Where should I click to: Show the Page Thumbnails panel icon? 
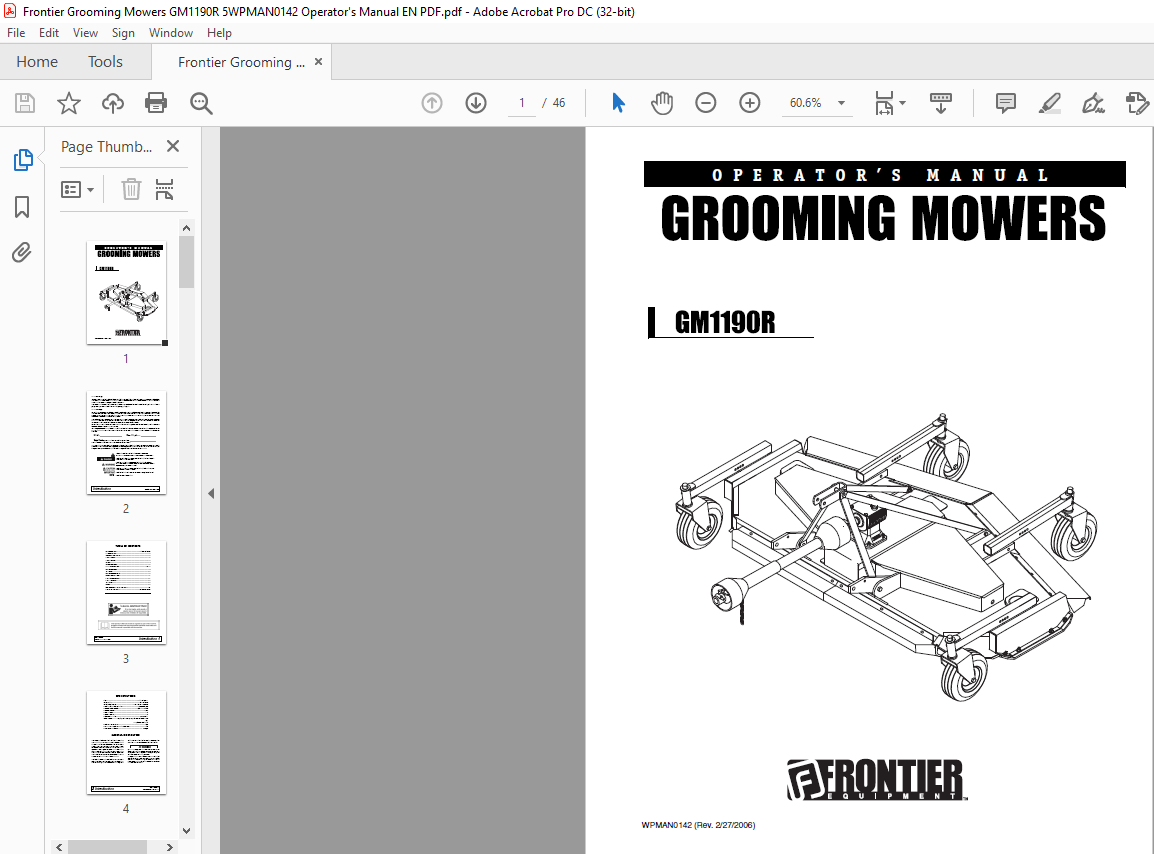click(23, 160)
